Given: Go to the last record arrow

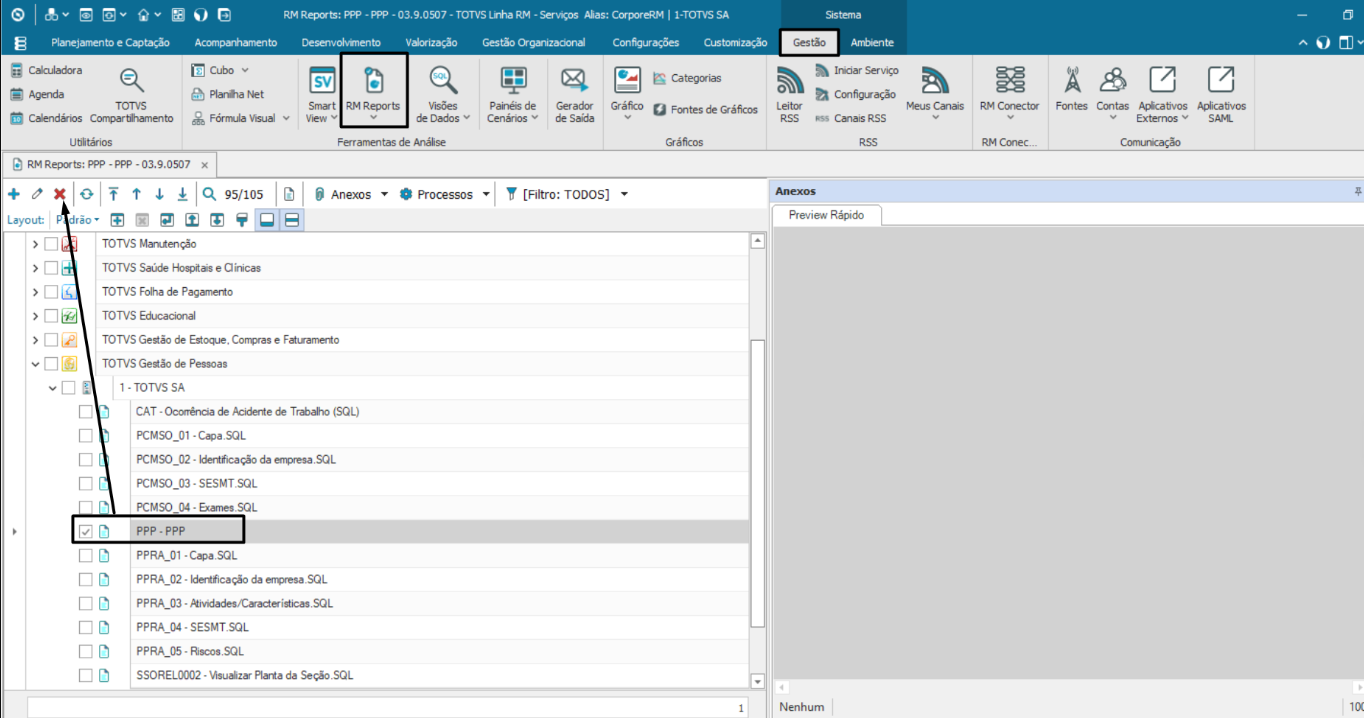Looking at the screenshot, I should (182, 194).
